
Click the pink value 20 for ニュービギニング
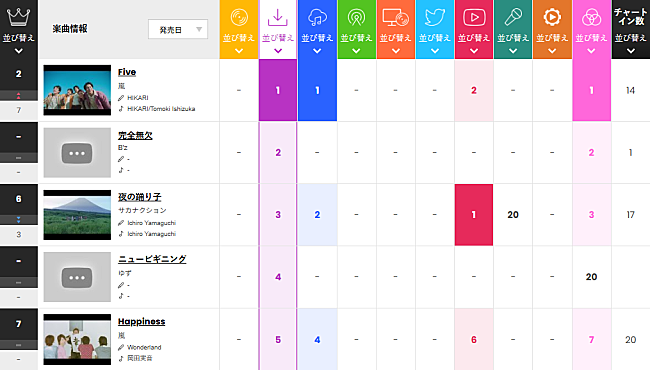(x=592, y=277)
